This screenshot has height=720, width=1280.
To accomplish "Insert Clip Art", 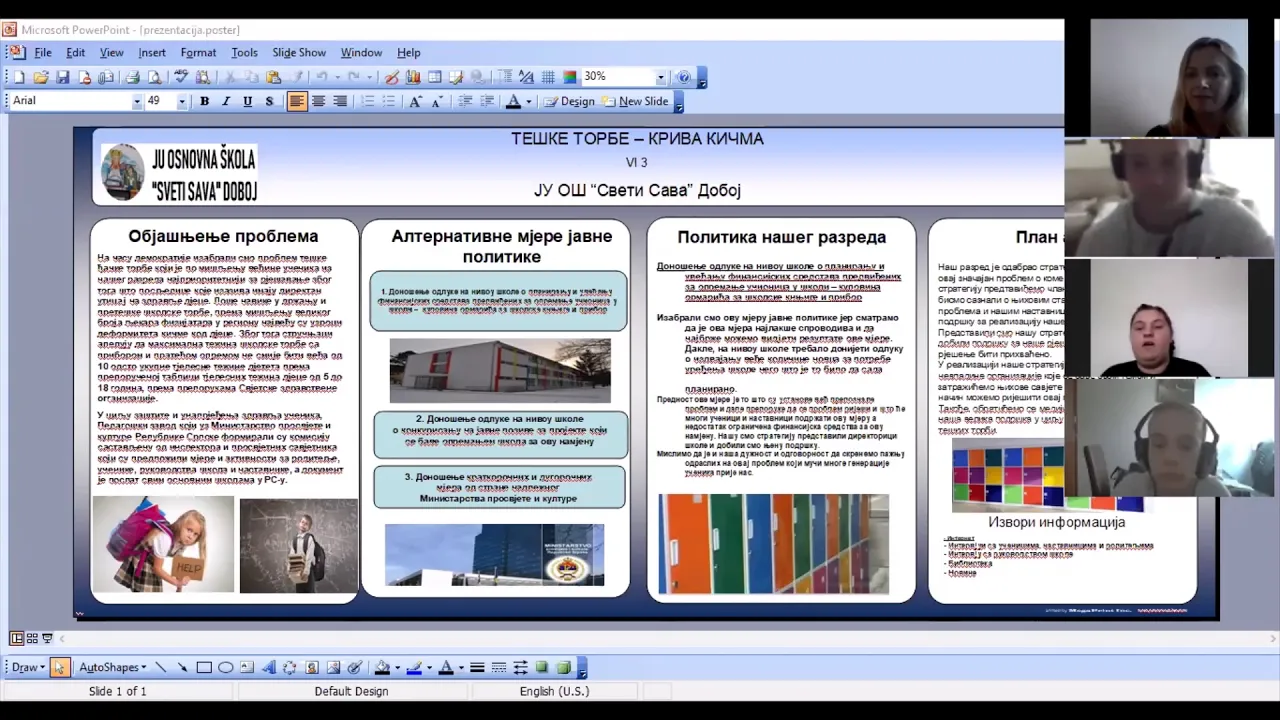I will (311, 667).
